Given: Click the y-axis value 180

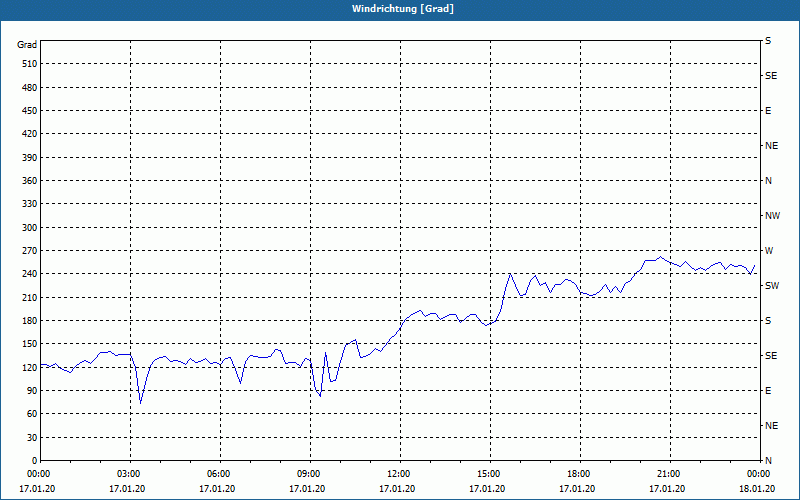Looking at the screenshot, I should click(30, 321).
